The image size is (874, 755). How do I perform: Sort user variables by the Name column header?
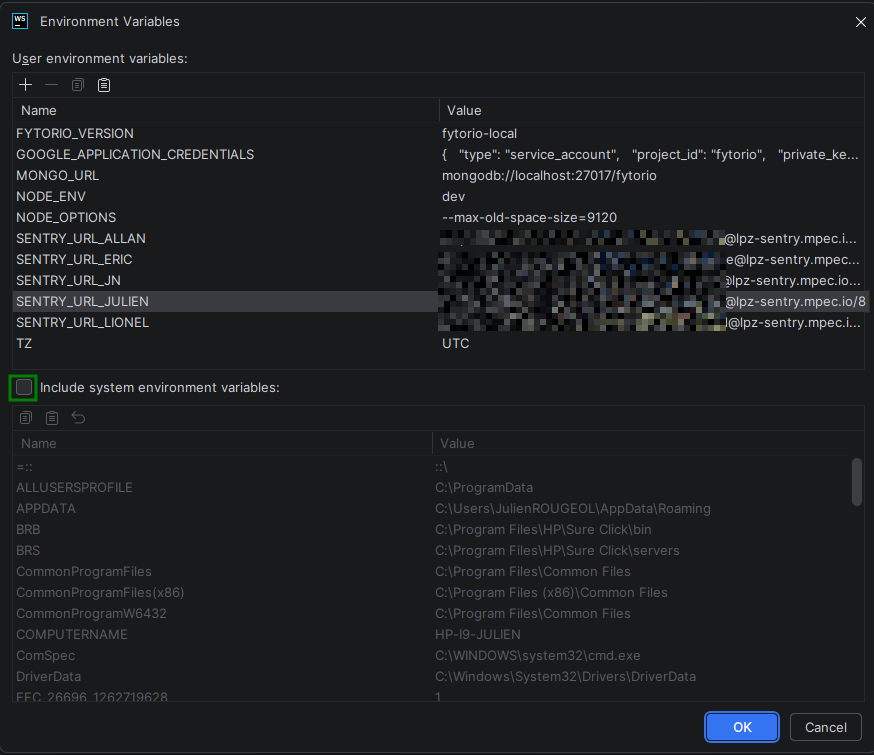[x=40, y=110]
